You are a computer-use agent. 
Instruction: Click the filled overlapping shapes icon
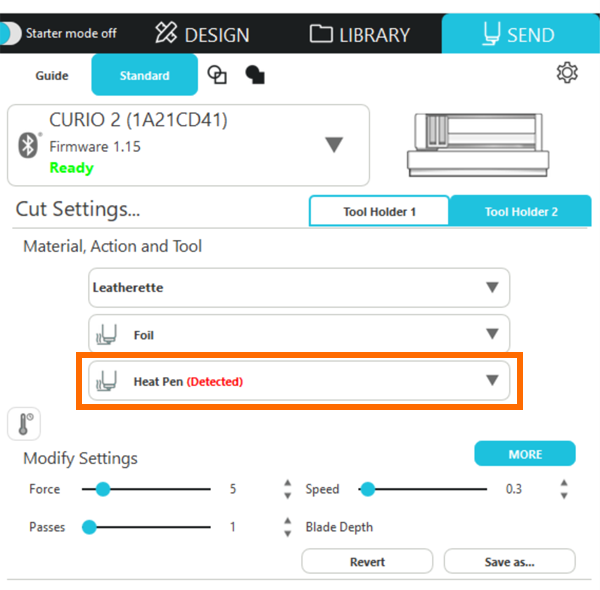click(x=254, y=75)
